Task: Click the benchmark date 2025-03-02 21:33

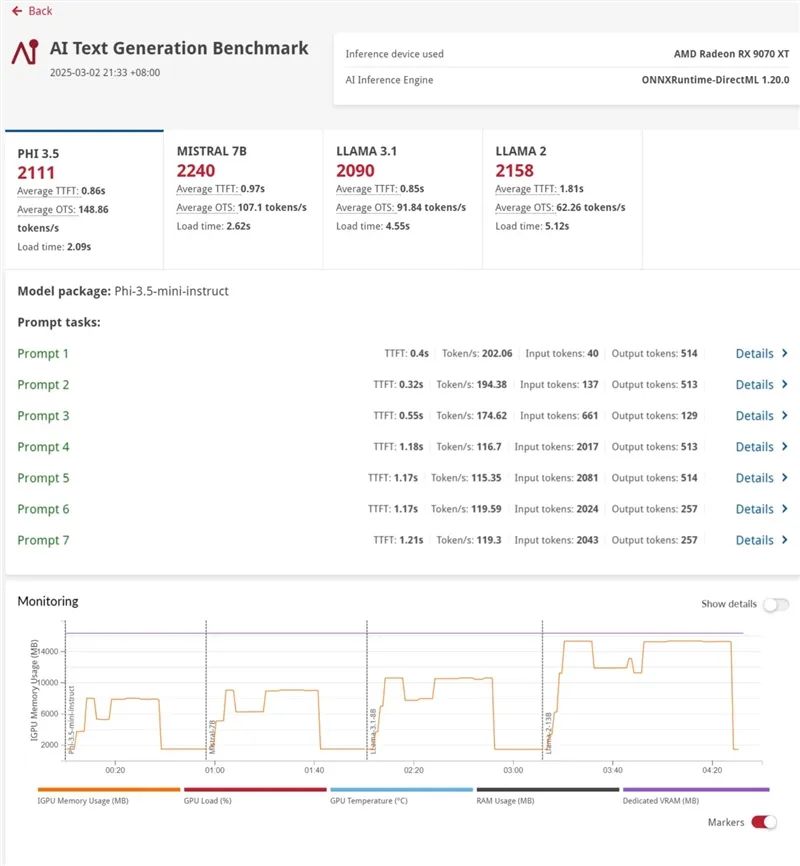Action: click(105, 72)
